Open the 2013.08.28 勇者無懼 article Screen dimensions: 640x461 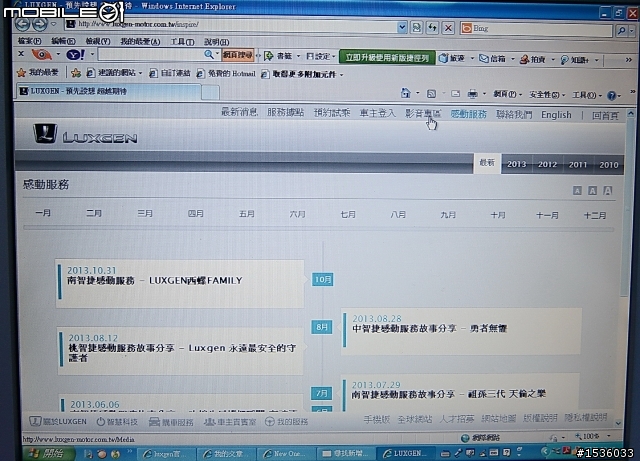[x=461, y=331]
